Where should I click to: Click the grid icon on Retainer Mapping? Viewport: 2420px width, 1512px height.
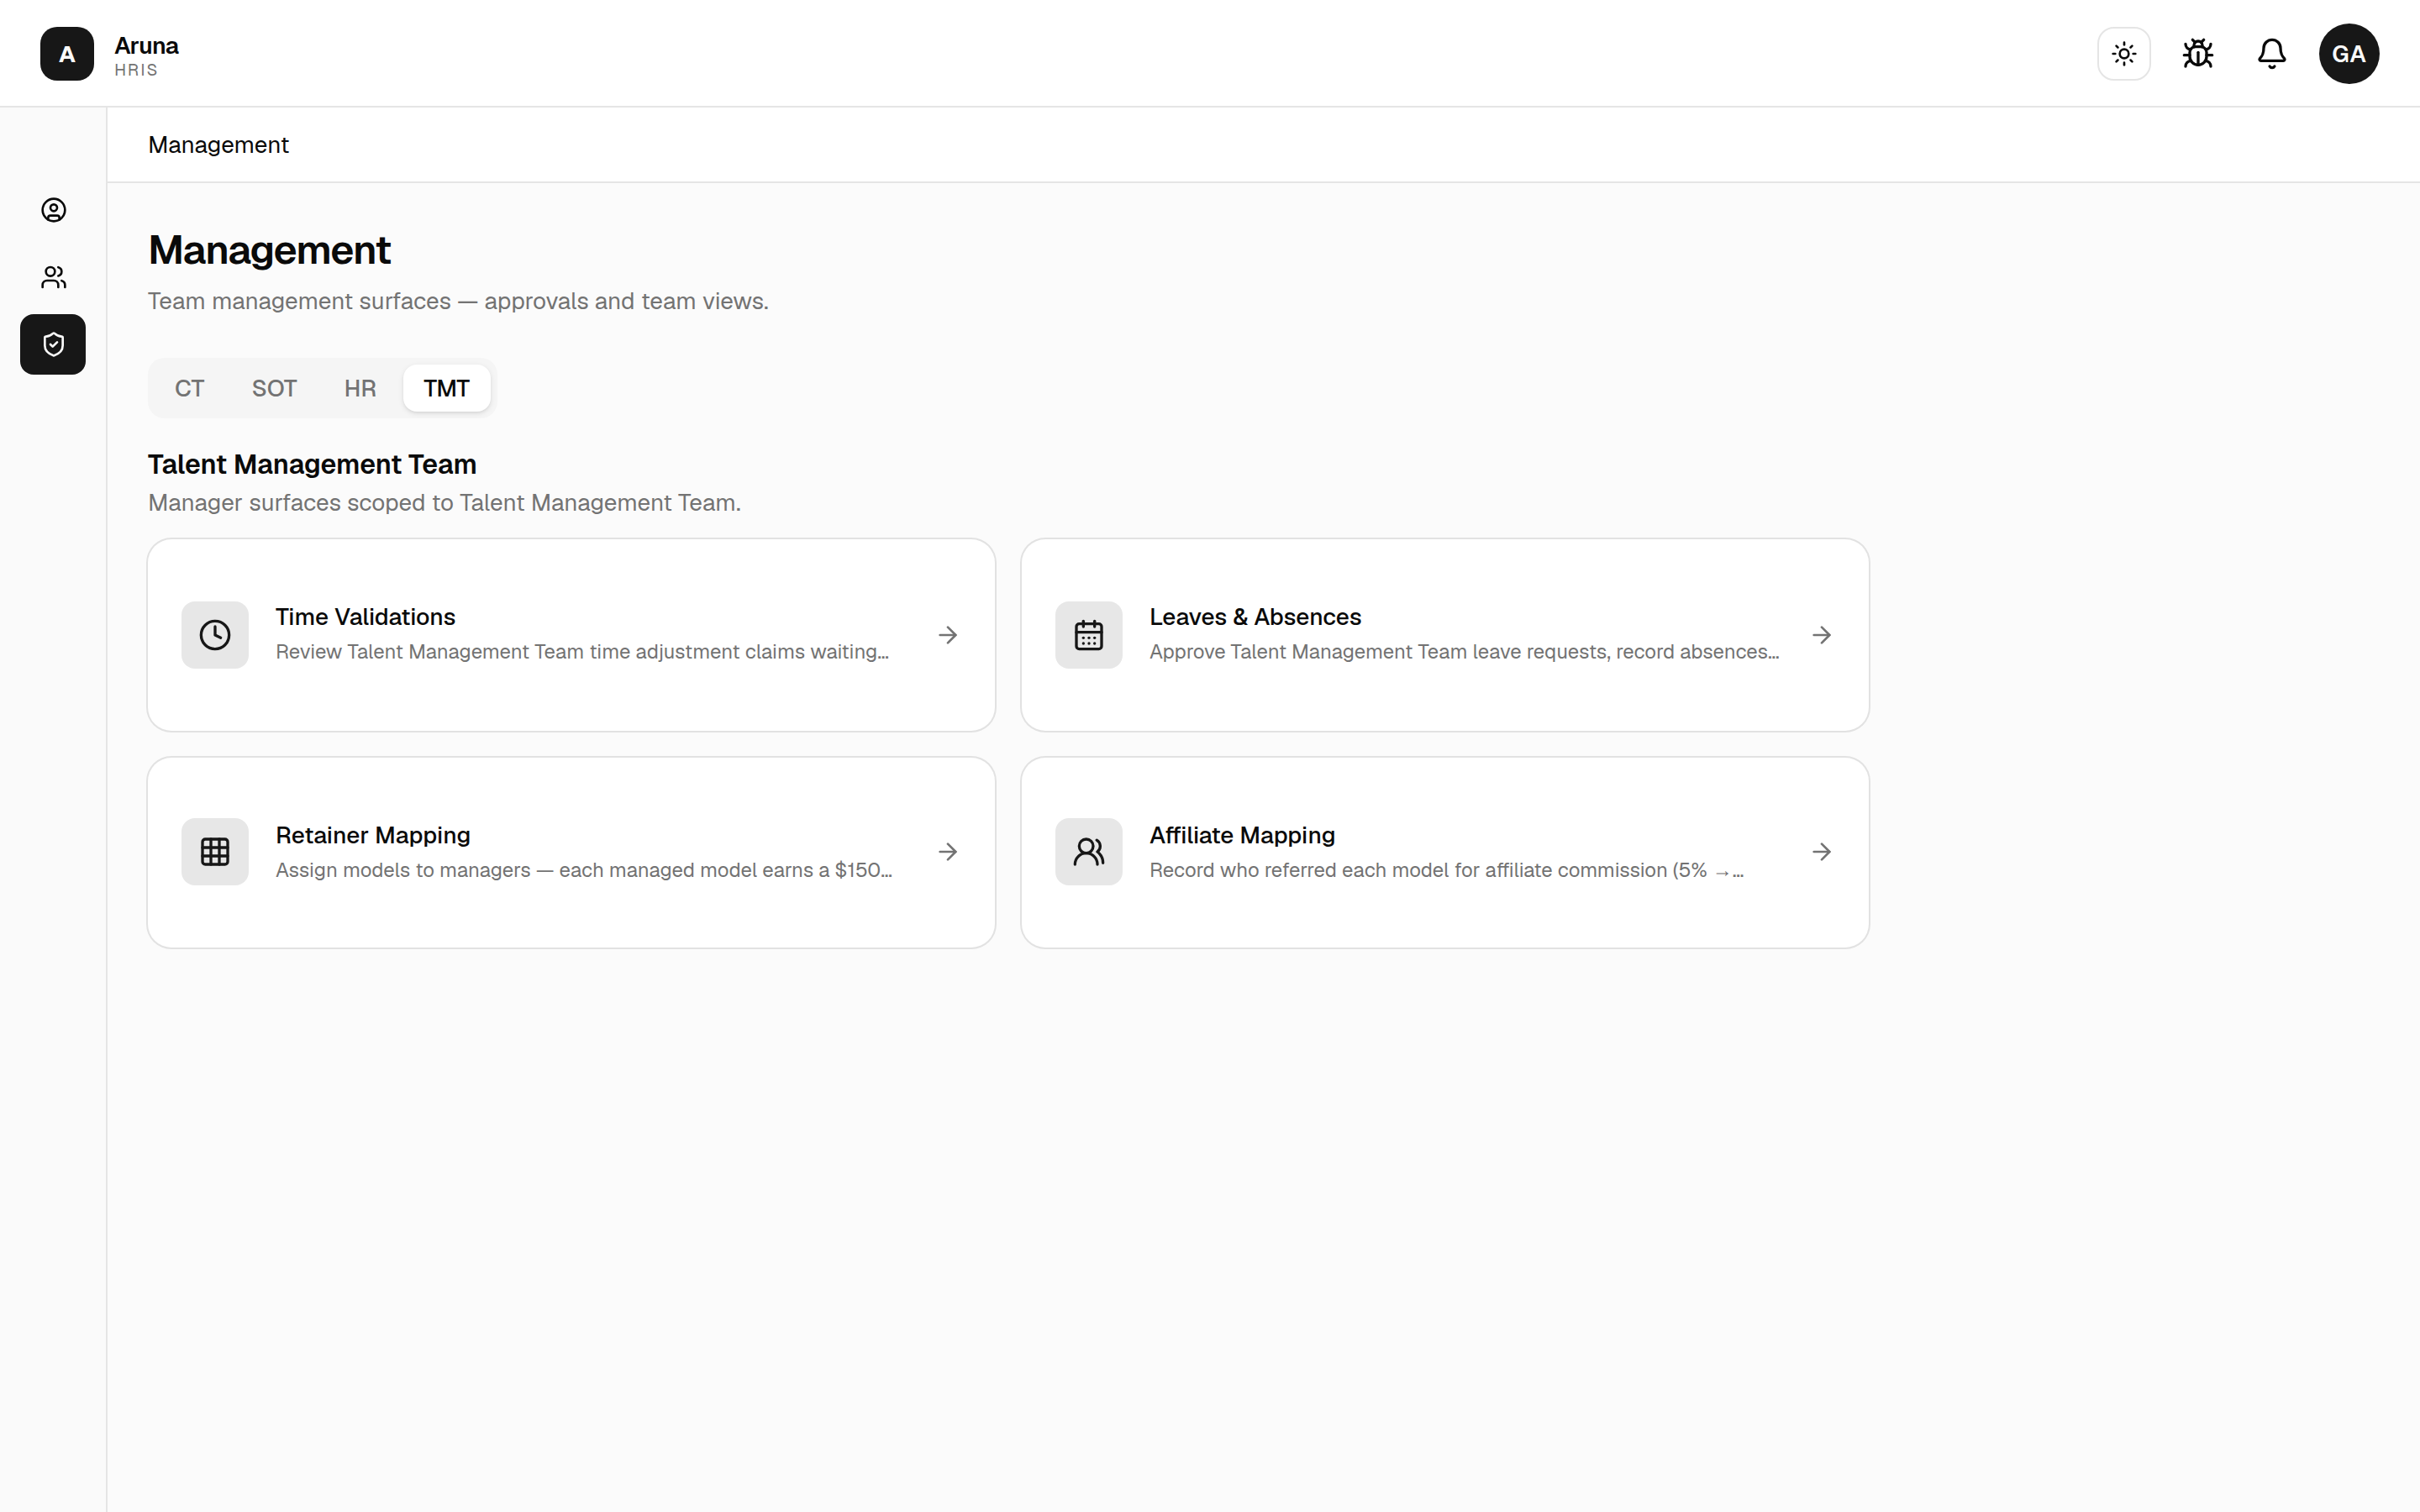pyautogui.click(x=215, y=852)
